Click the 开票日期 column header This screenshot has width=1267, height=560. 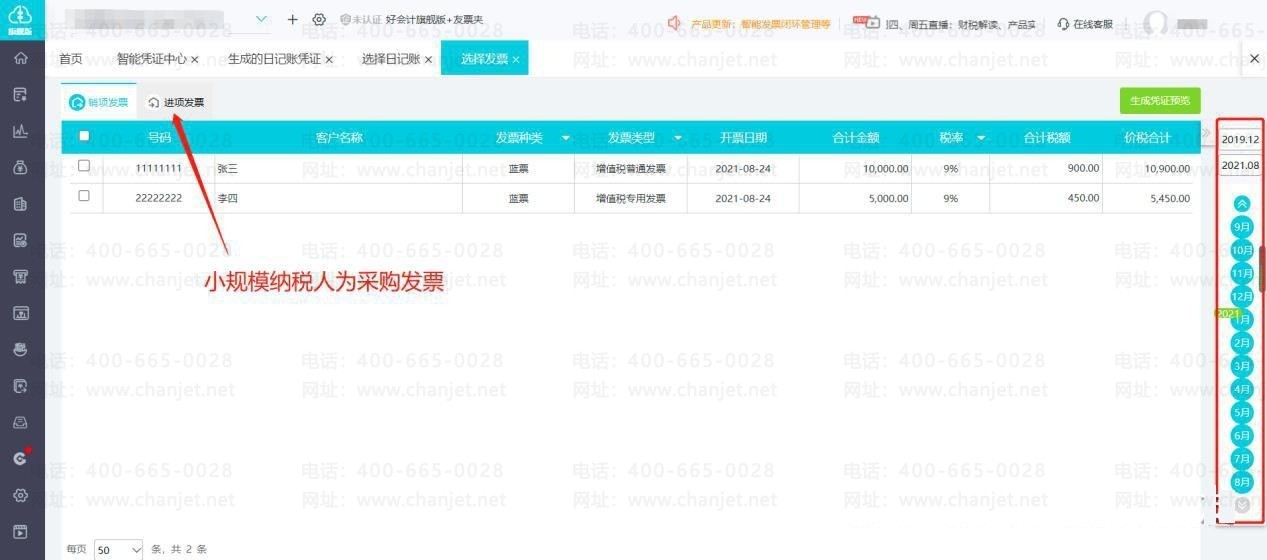tap(743, 138)
